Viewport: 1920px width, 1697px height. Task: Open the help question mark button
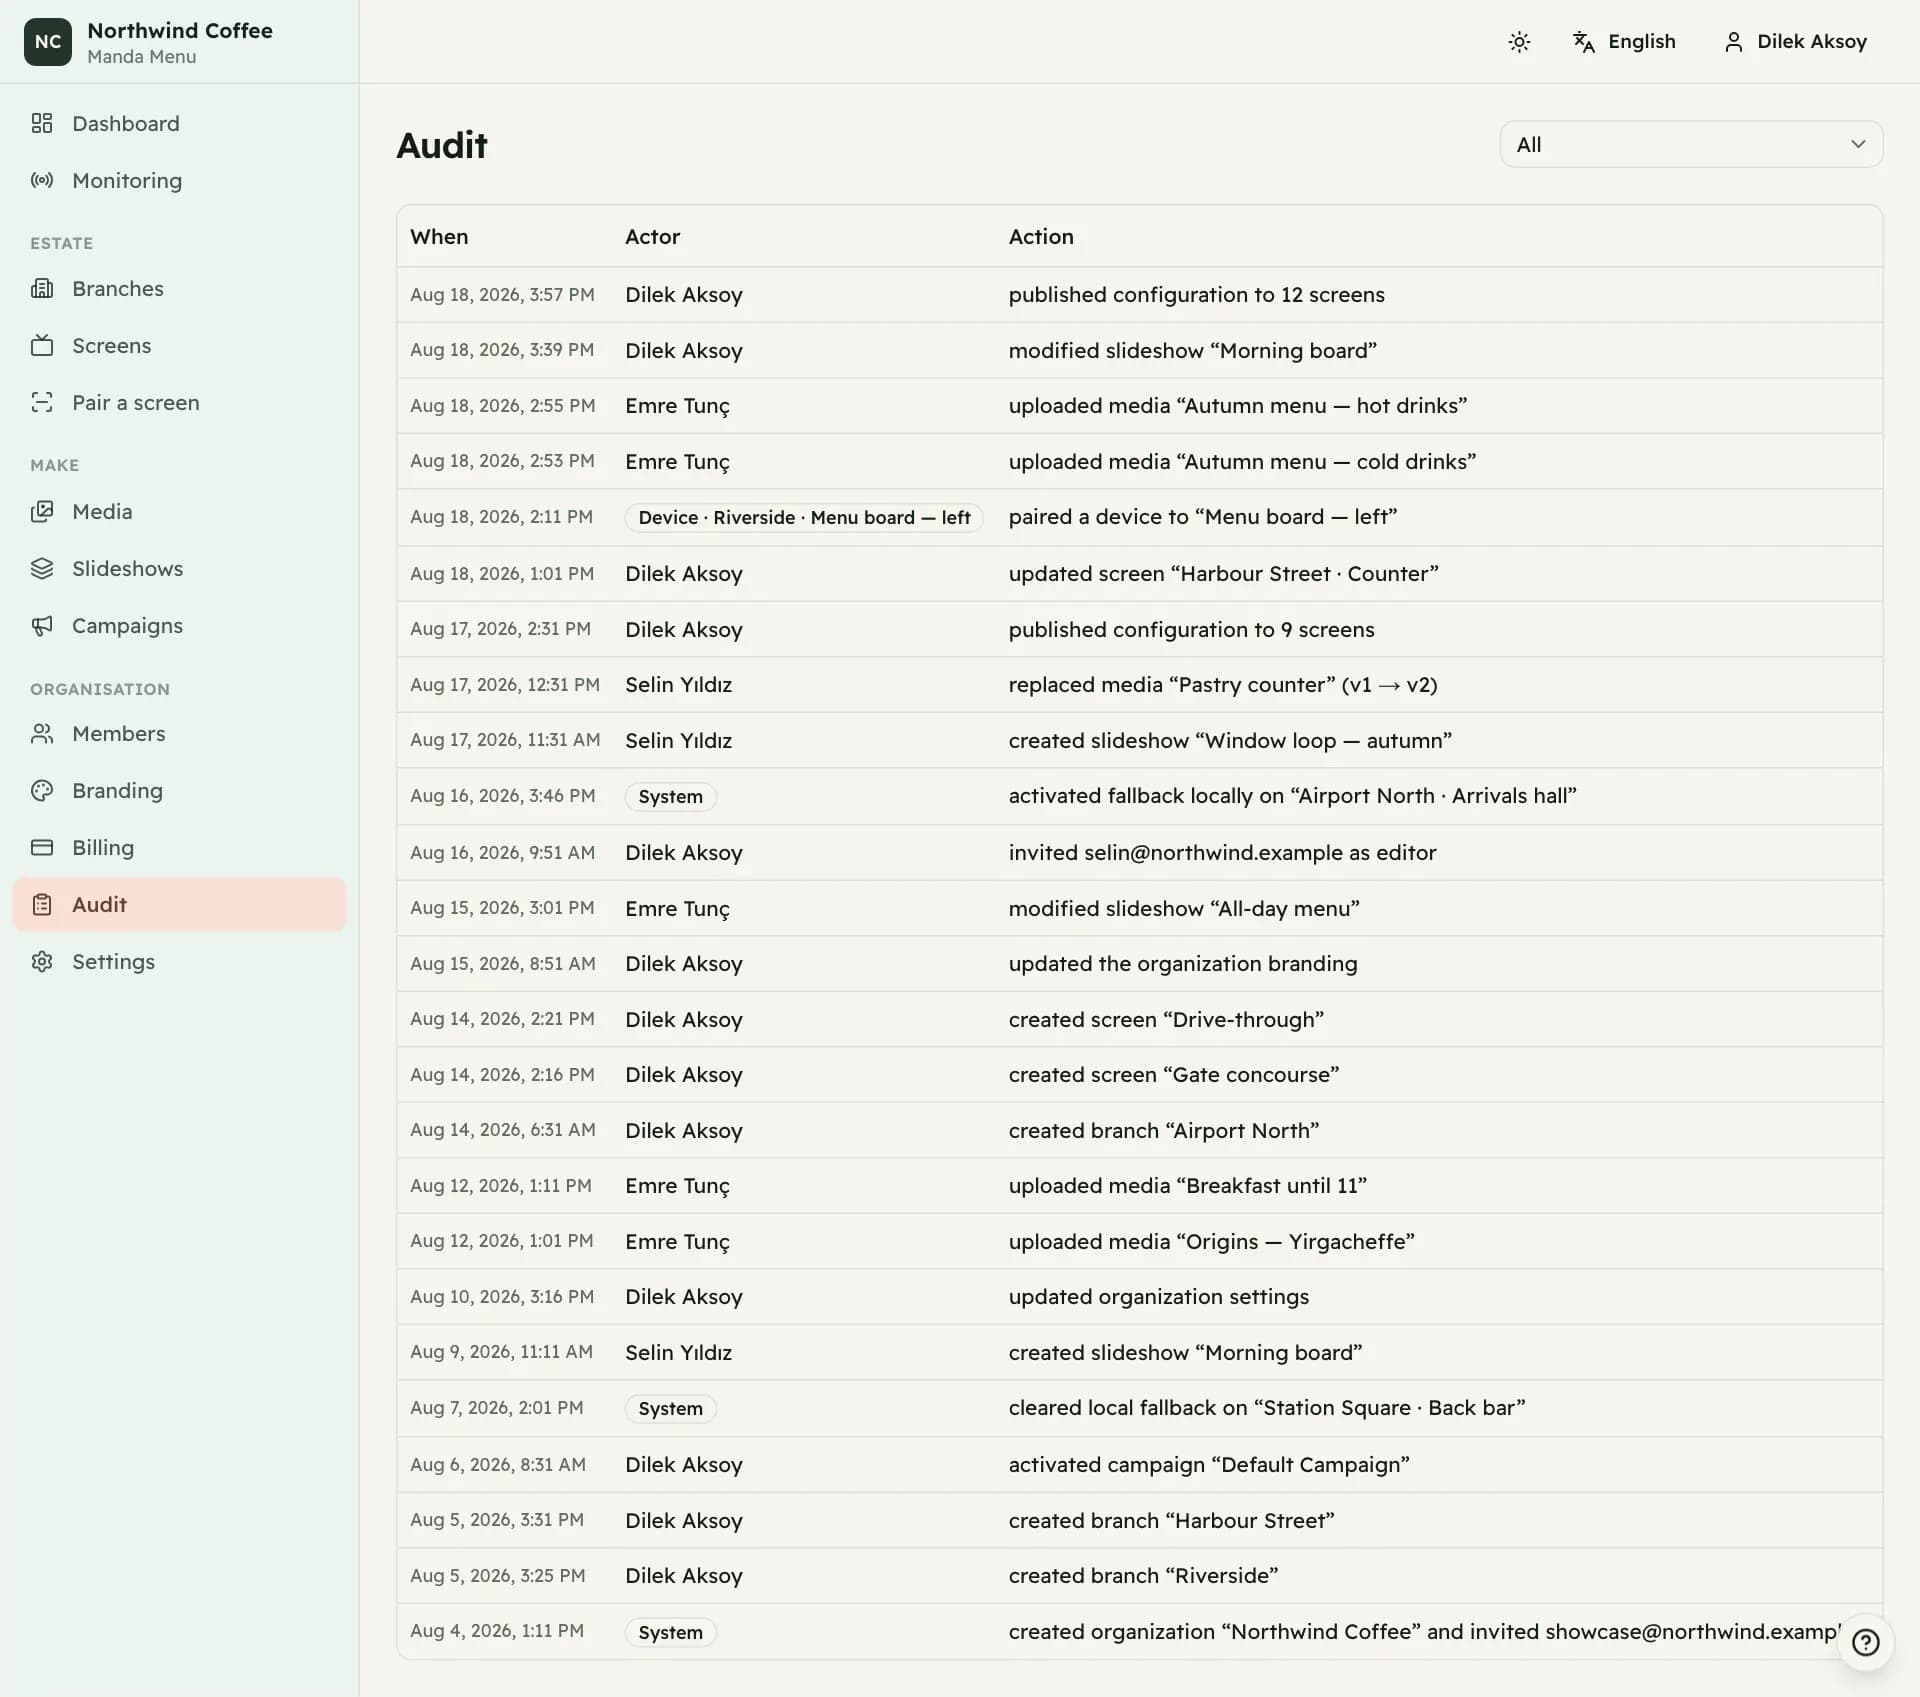(x=1865, y=1642)
